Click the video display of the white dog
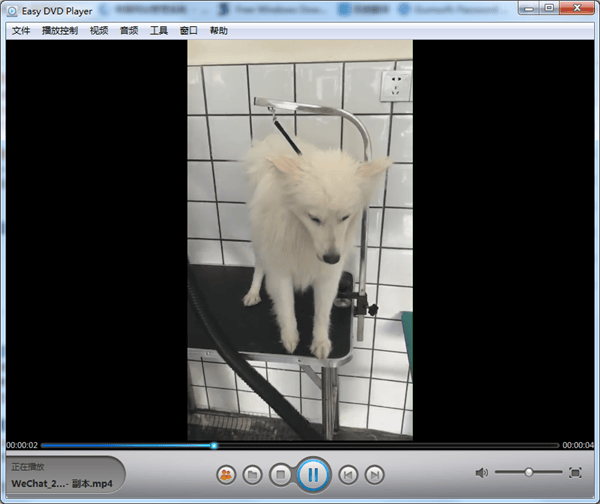 tap(300, 240)
